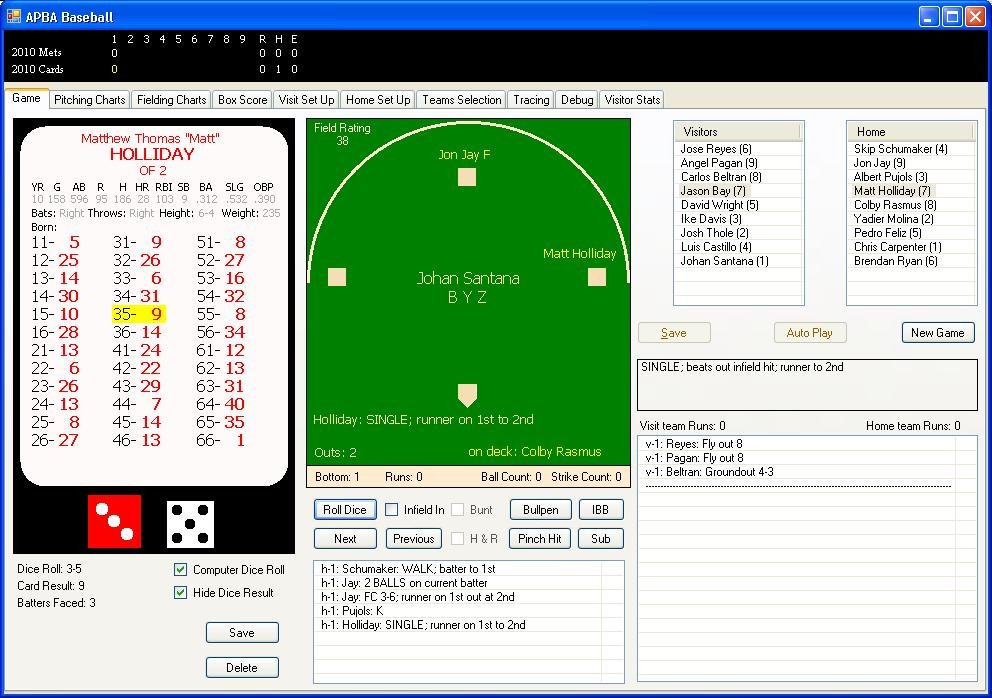This screenshot has width=992, height=698.
Task: Click Pinch Hit for current batter
Action: tap(539, 538)
